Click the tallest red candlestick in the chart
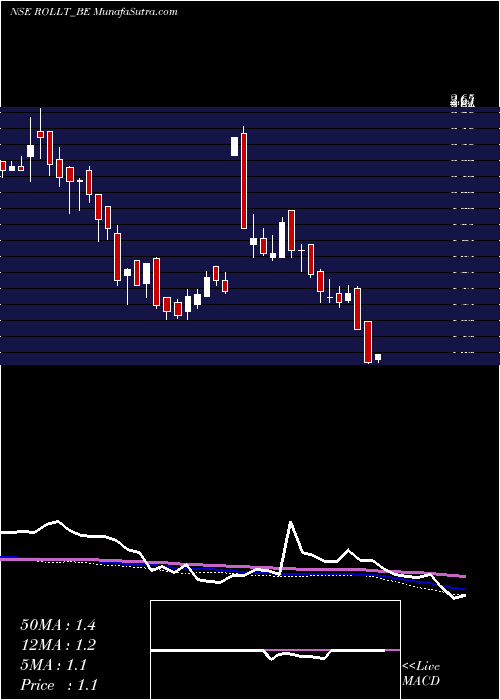 pyautogui.click(x=244, y=180)
